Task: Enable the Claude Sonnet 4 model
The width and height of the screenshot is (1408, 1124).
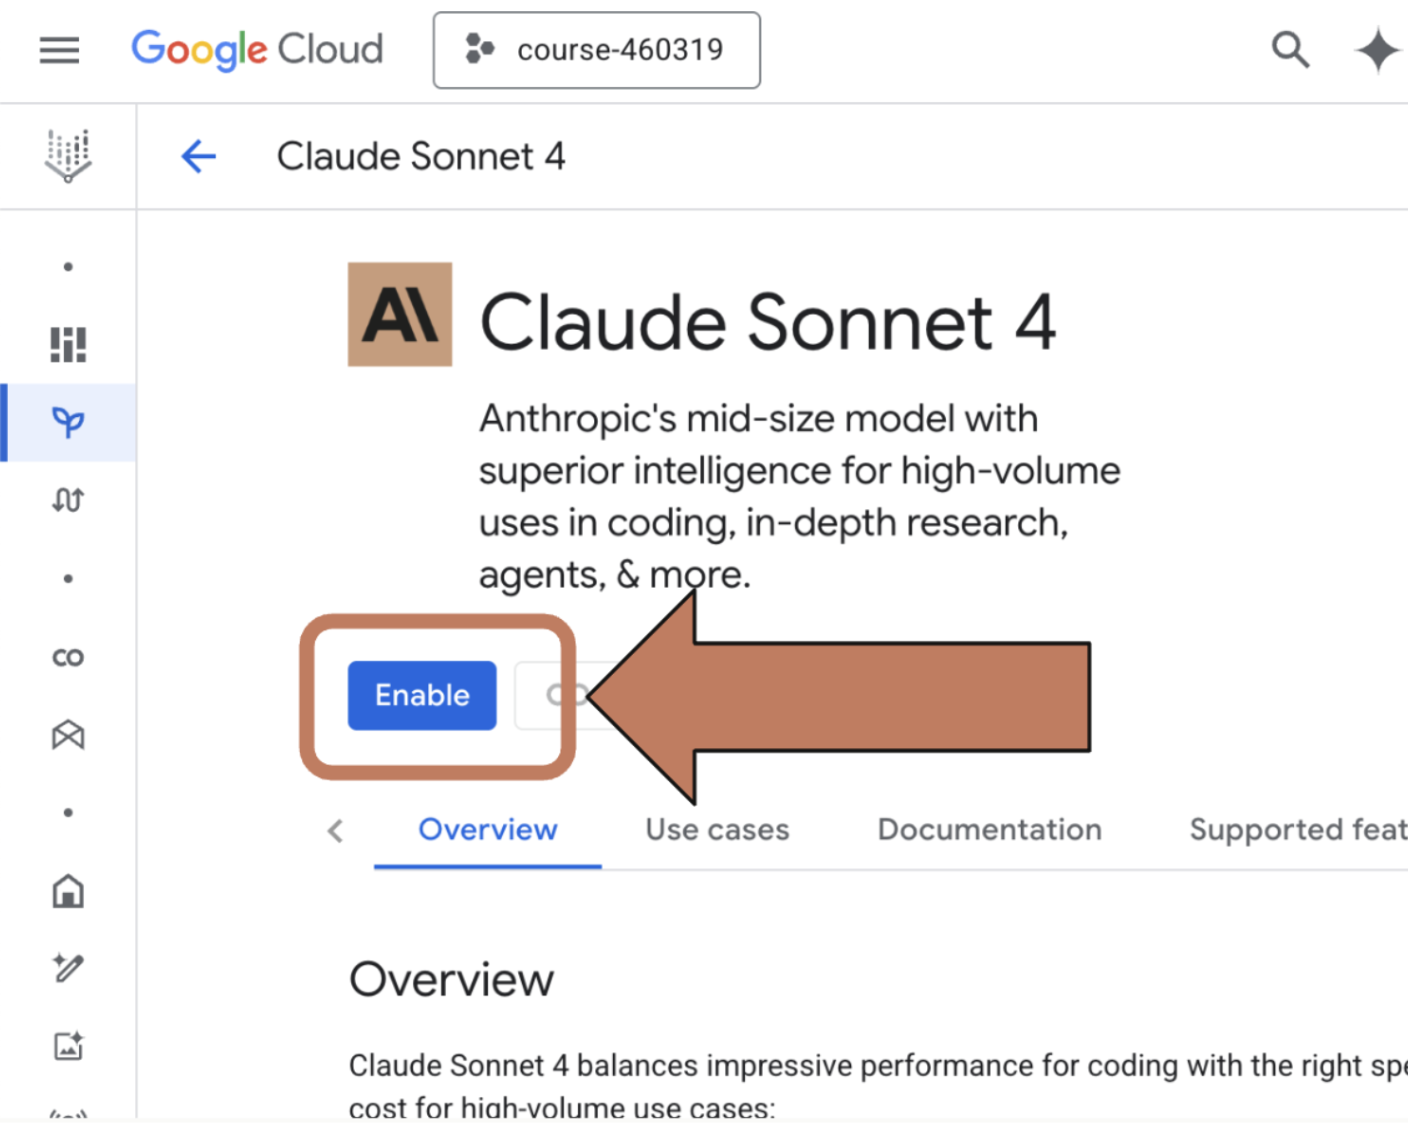Action: pyautogui.click(x=422, y=695)
